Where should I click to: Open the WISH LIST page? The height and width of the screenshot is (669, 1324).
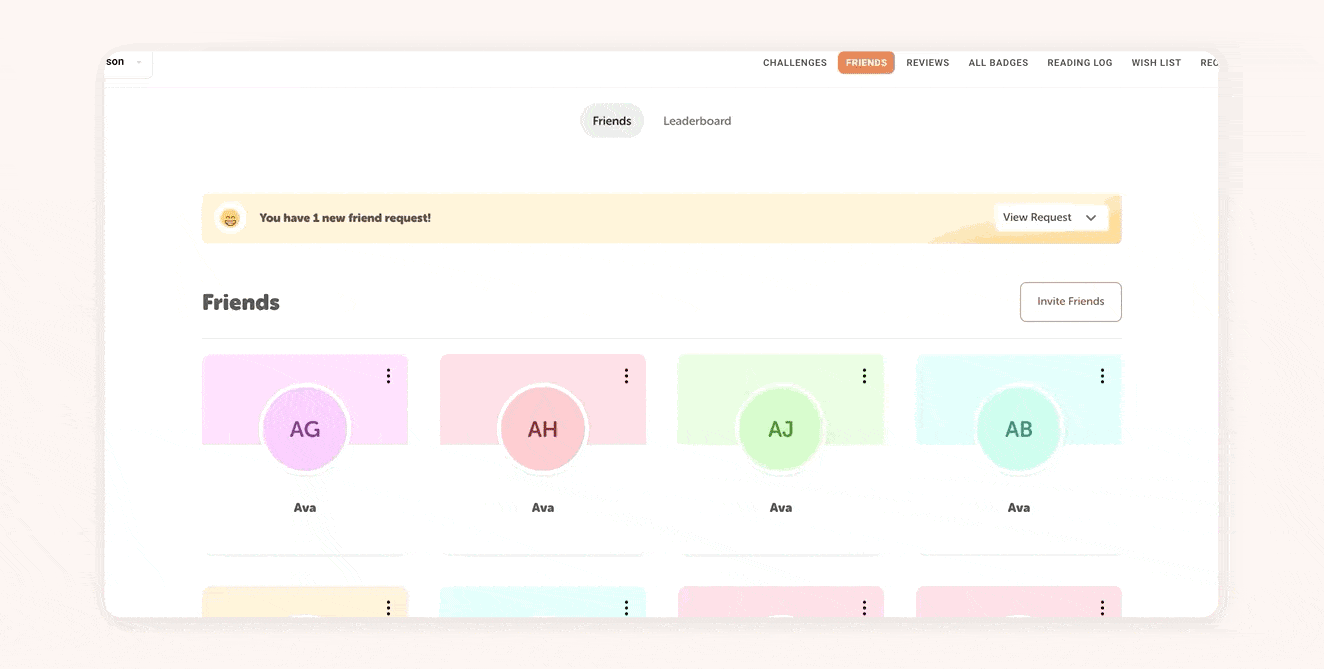point(1156,63)
